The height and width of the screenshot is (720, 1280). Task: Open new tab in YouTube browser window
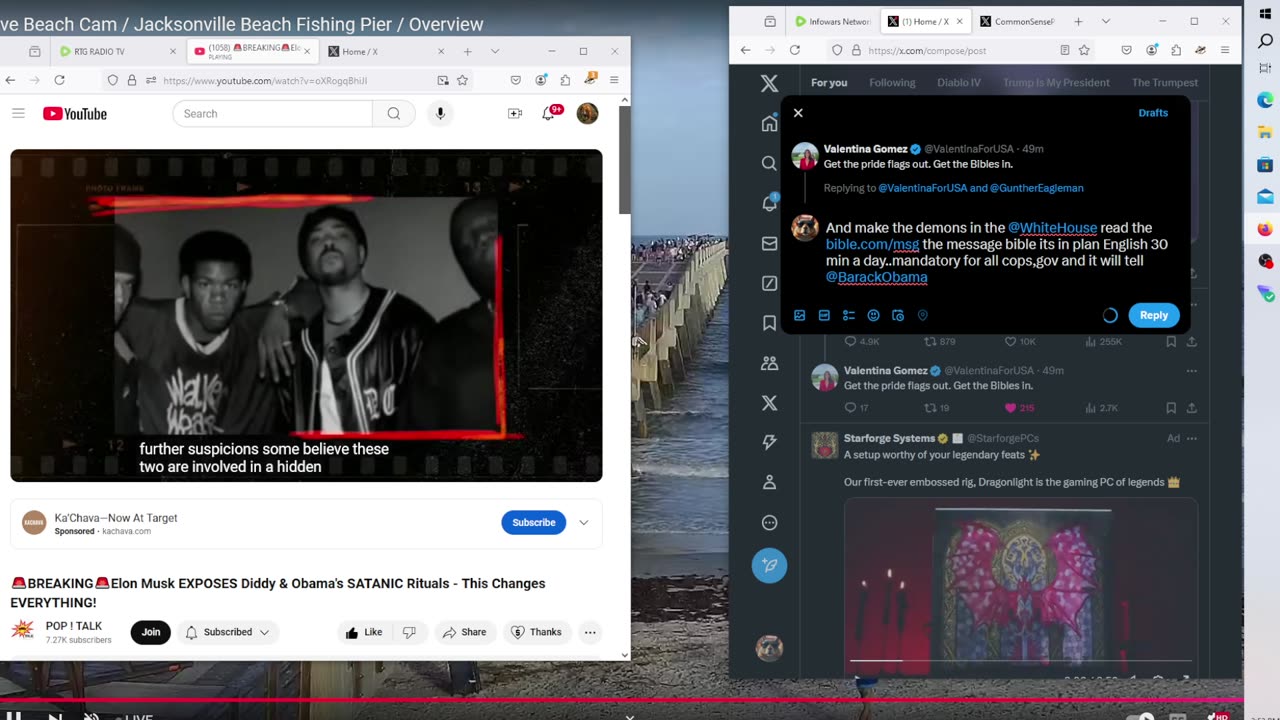pyautogui.click(x=467, y=51)
